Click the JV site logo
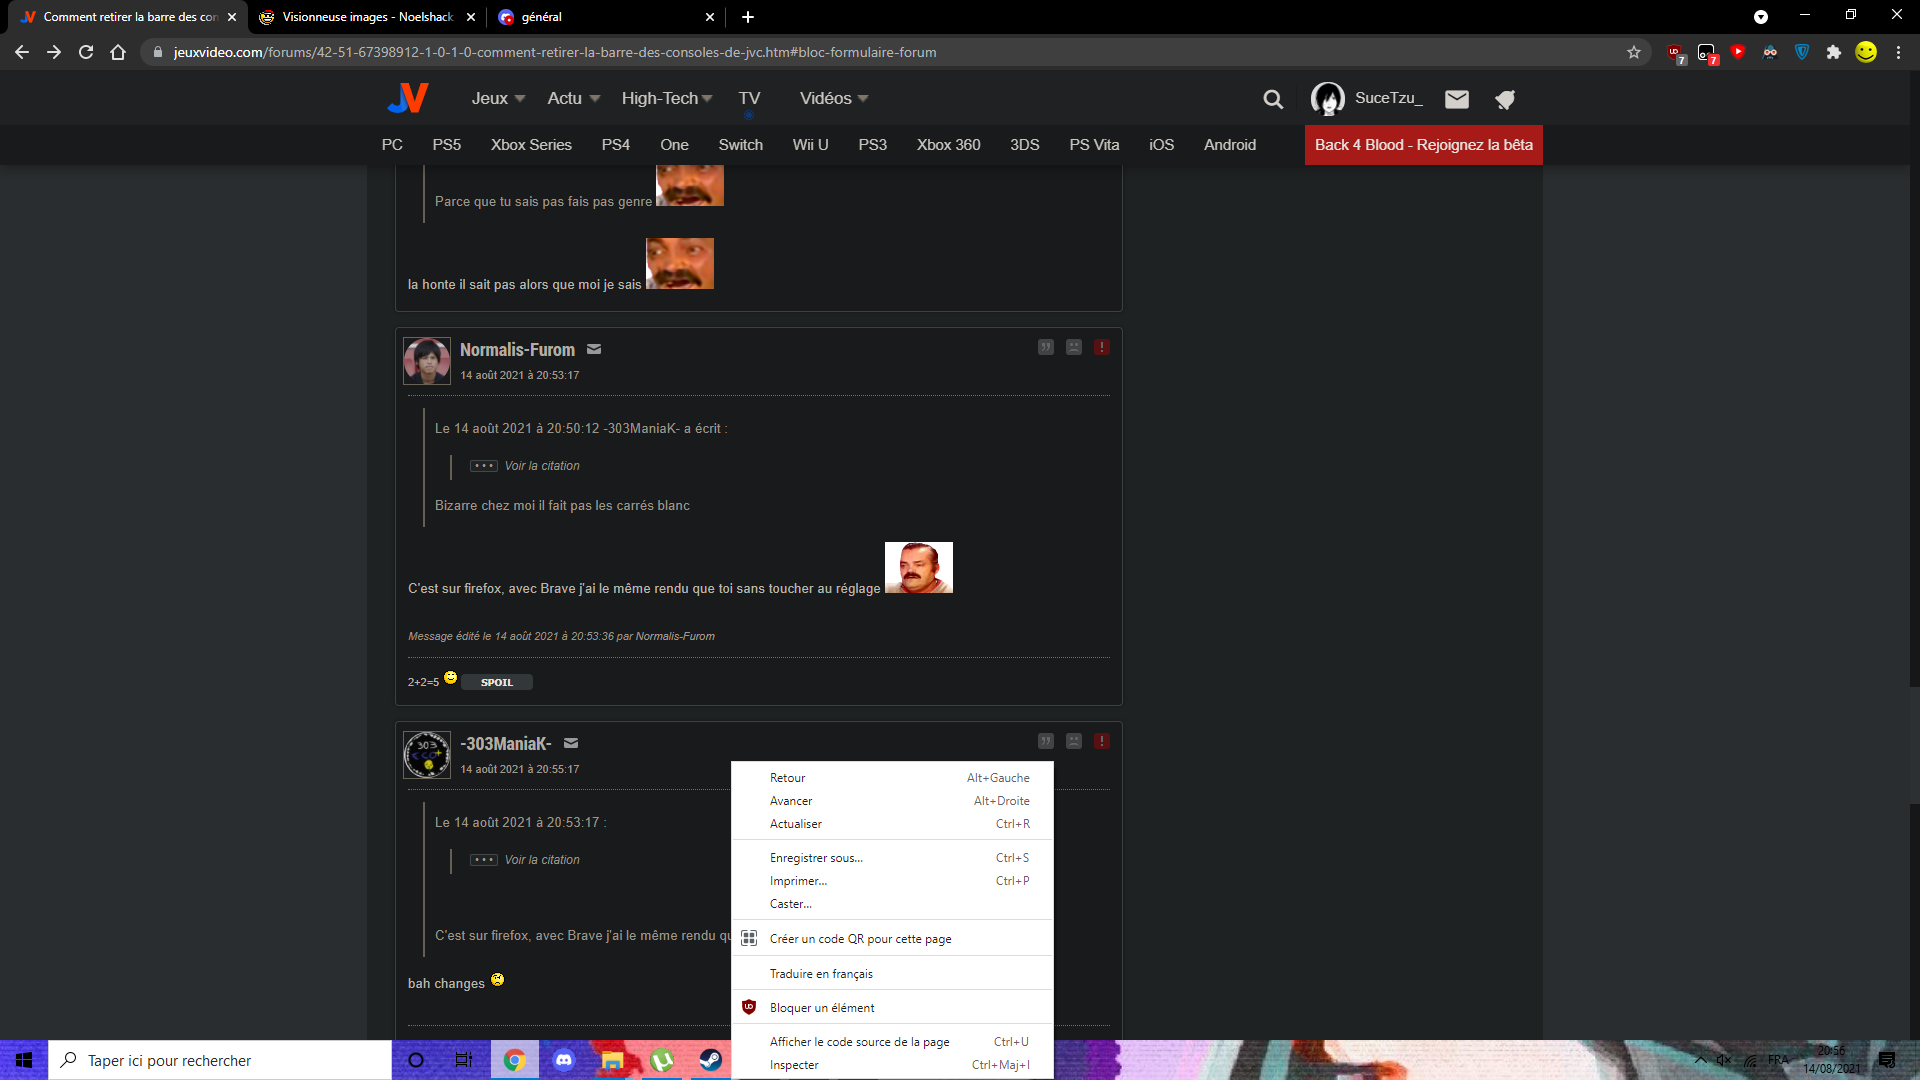Screen dimensions: 1920x1080 [x=408, y=98]
